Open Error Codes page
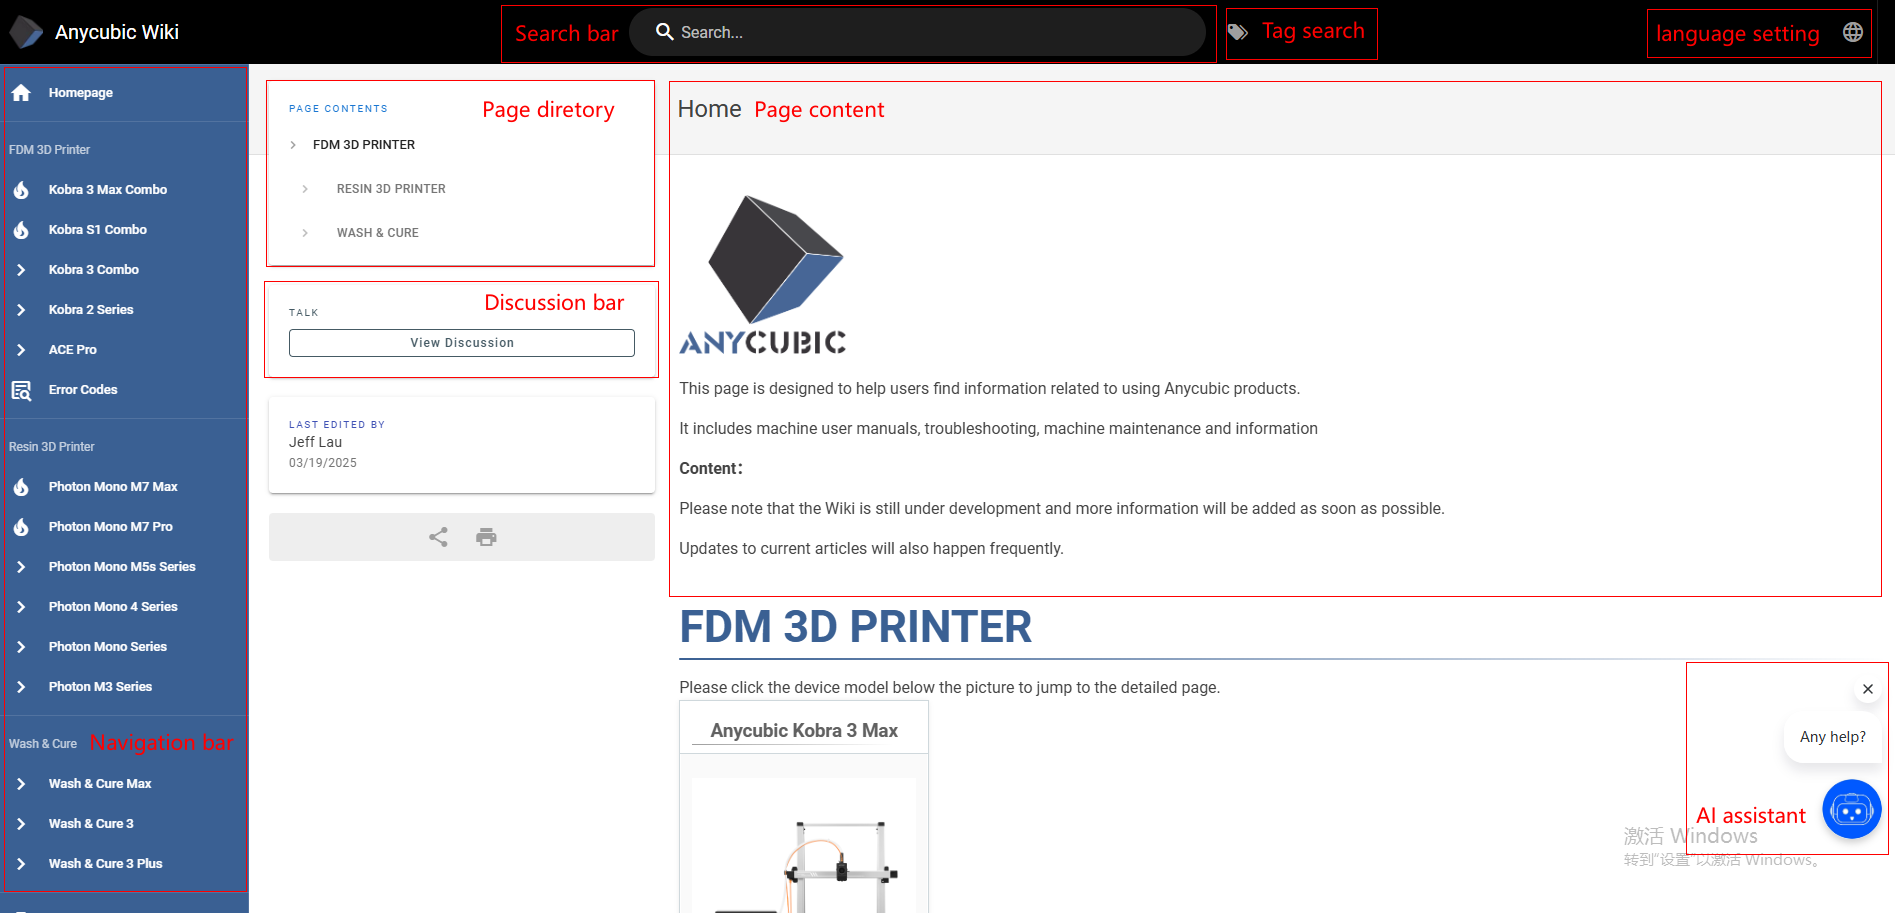Viewport: 1895px width, 913px height. coord(83,390)
